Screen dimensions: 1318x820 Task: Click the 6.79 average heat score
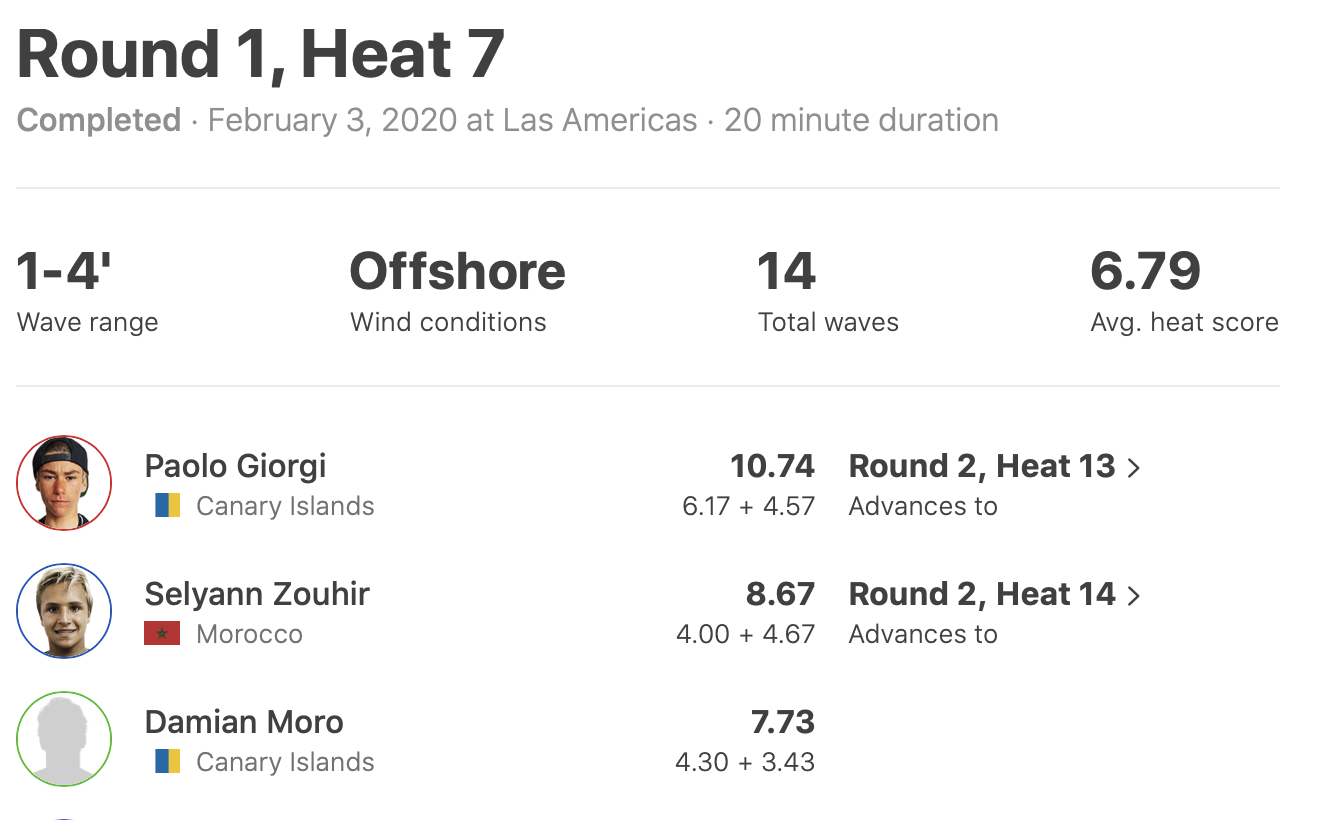(1145, 272)
